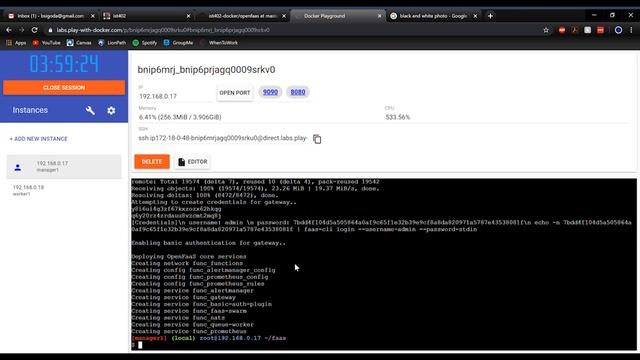640x360 pixels.
Task: Open the Canvas bookmark
Action: coord(79,42)
